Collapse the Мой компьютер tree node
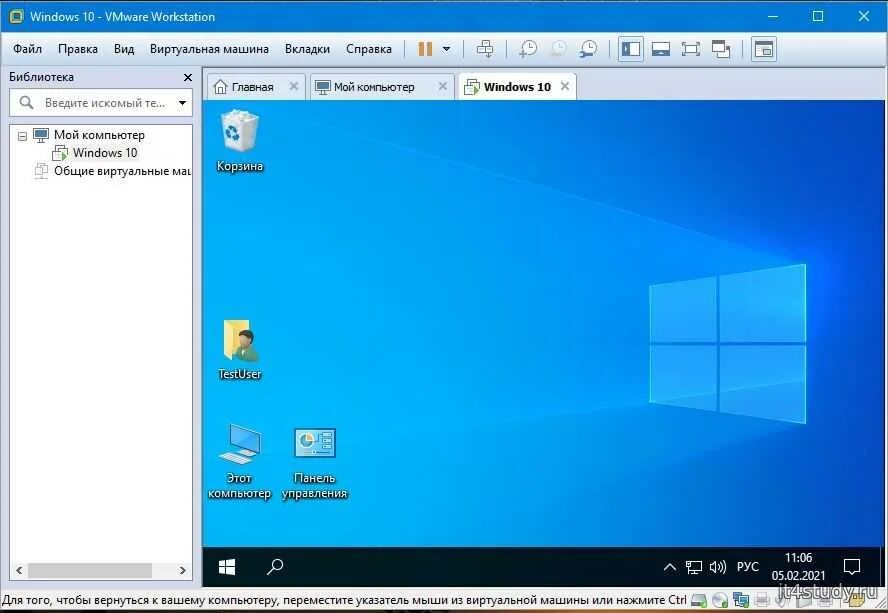888x613 pixels. pos(22,136)
